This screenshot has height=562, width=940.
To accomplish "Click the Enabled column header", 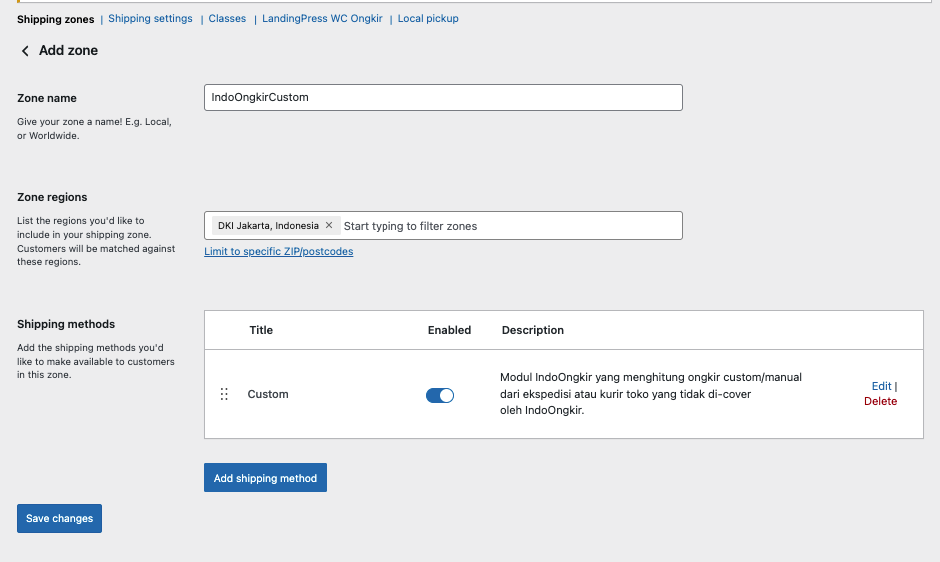I will (449, 330).
